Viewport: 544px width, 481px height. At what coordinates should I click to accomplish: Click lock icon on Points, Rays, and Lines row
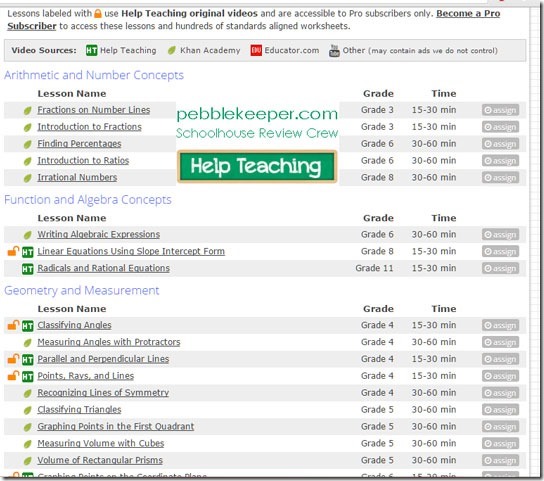(13, 375)
